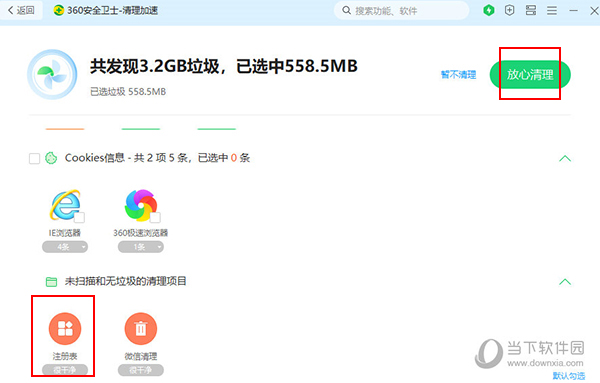Open the hamburger main menu

click(552, 10)
